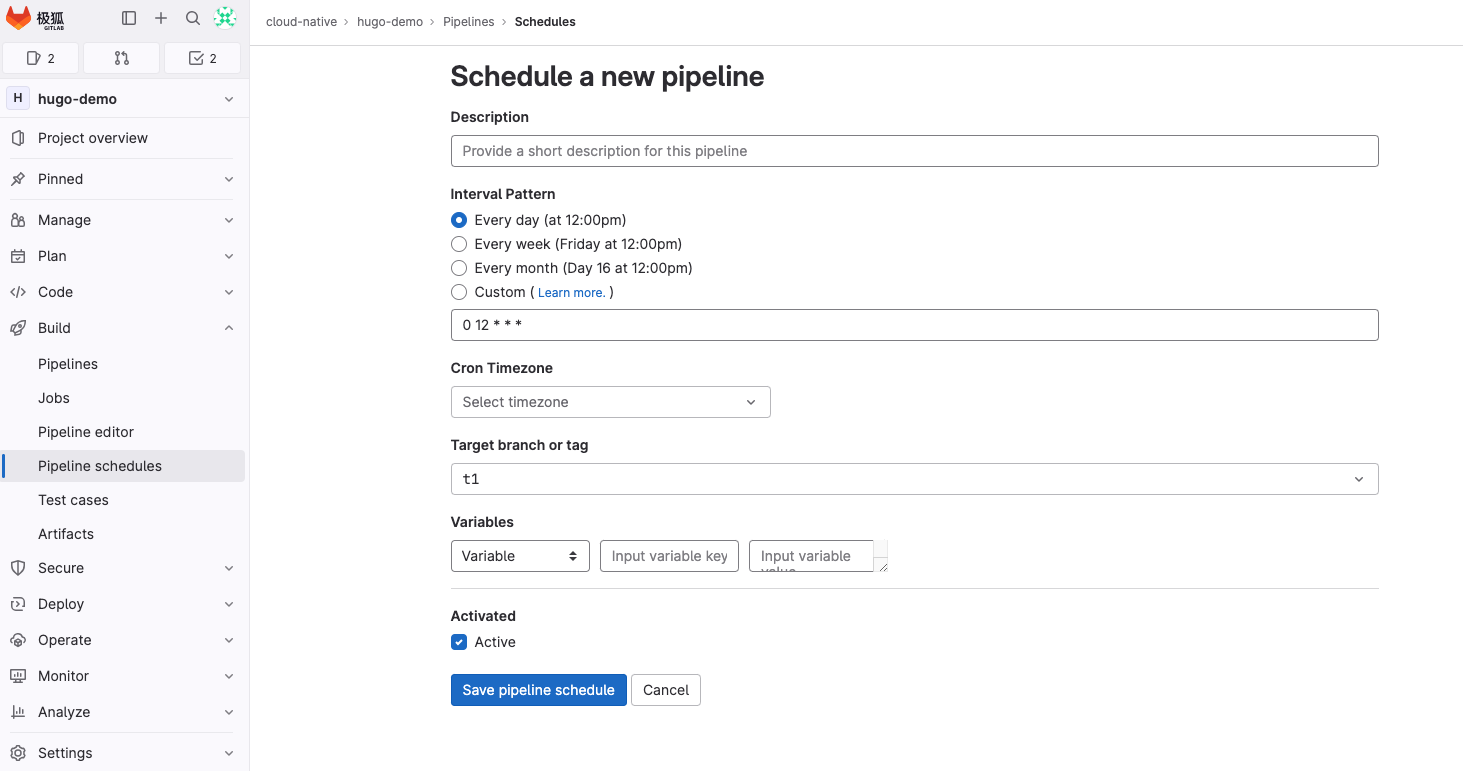Click the GitLab fox logo

tap(19, 18)
